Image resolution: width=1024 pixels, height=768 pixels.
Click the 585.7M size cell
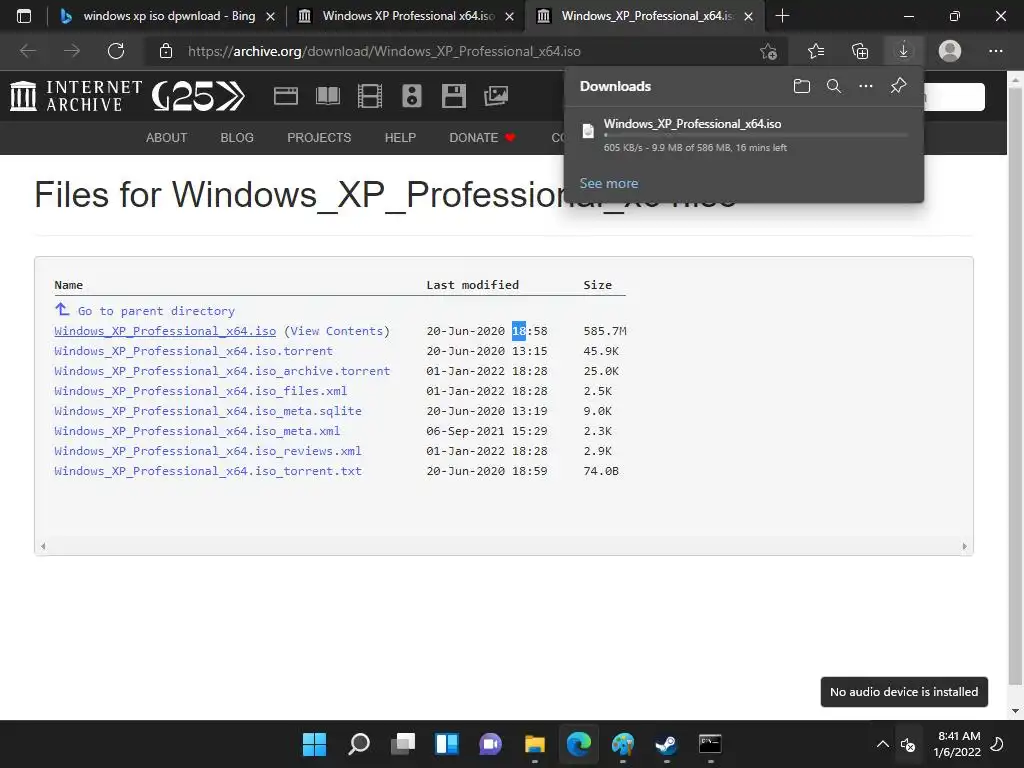605,331
